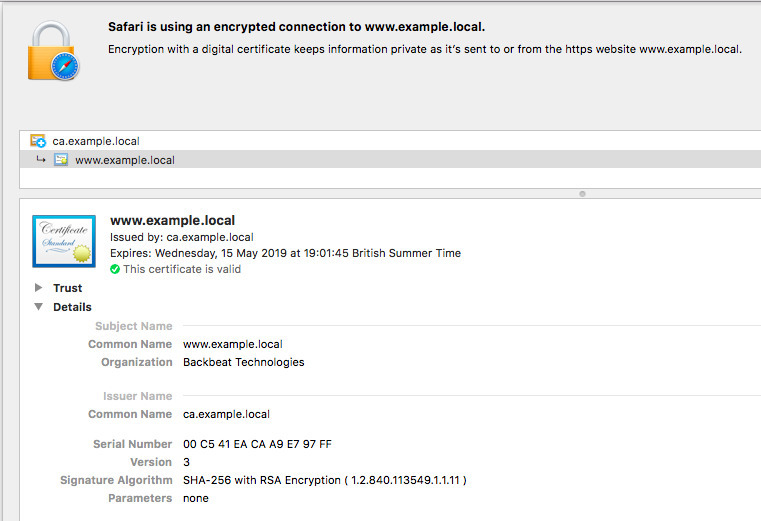Click the Organization value Backbeat Technologies

[x=244, y=362]
